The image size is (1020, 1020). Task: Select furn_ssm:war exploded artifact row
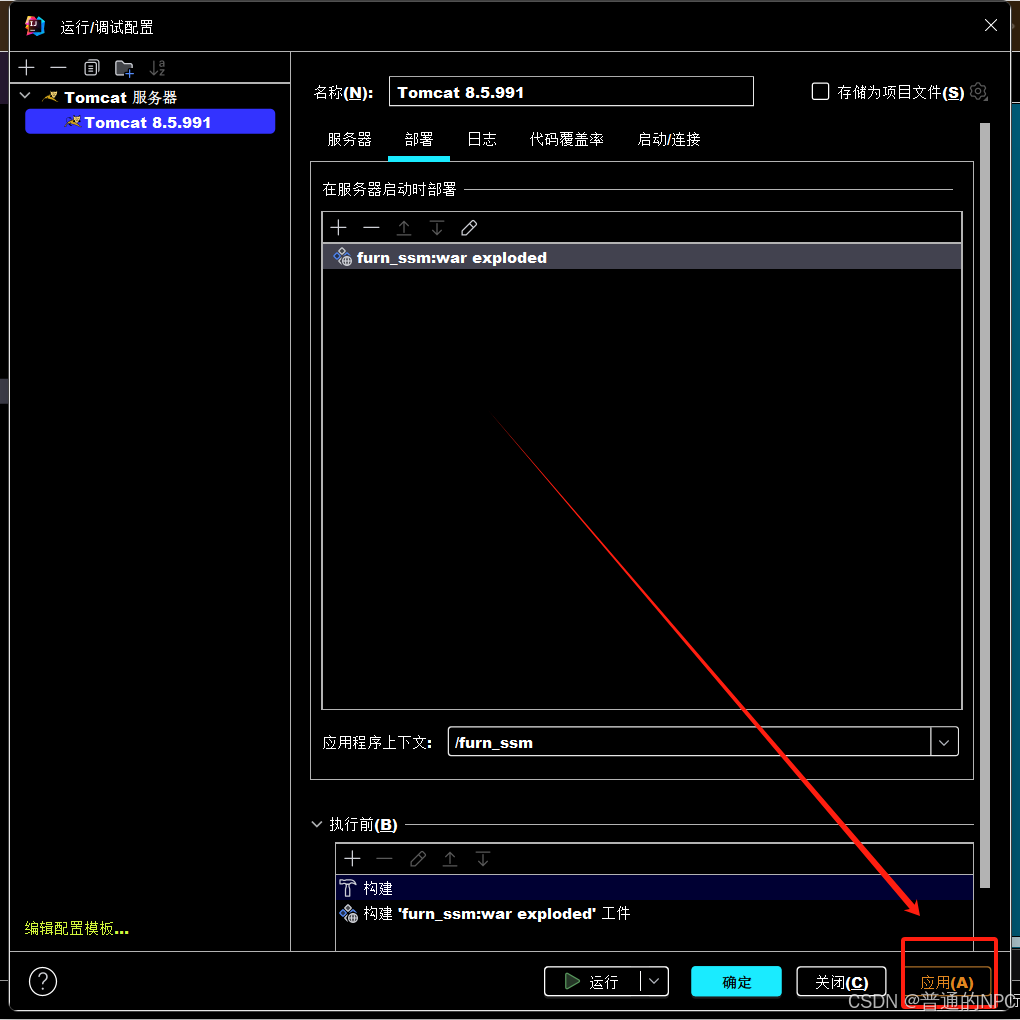[x=641, y=258]
